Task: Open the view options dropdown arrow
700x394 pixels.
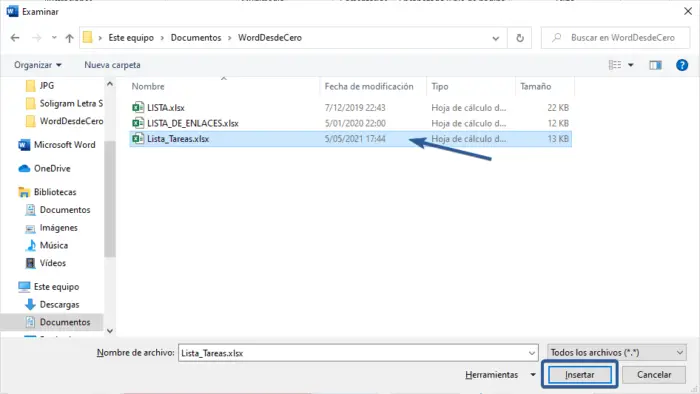Action: 631,65
